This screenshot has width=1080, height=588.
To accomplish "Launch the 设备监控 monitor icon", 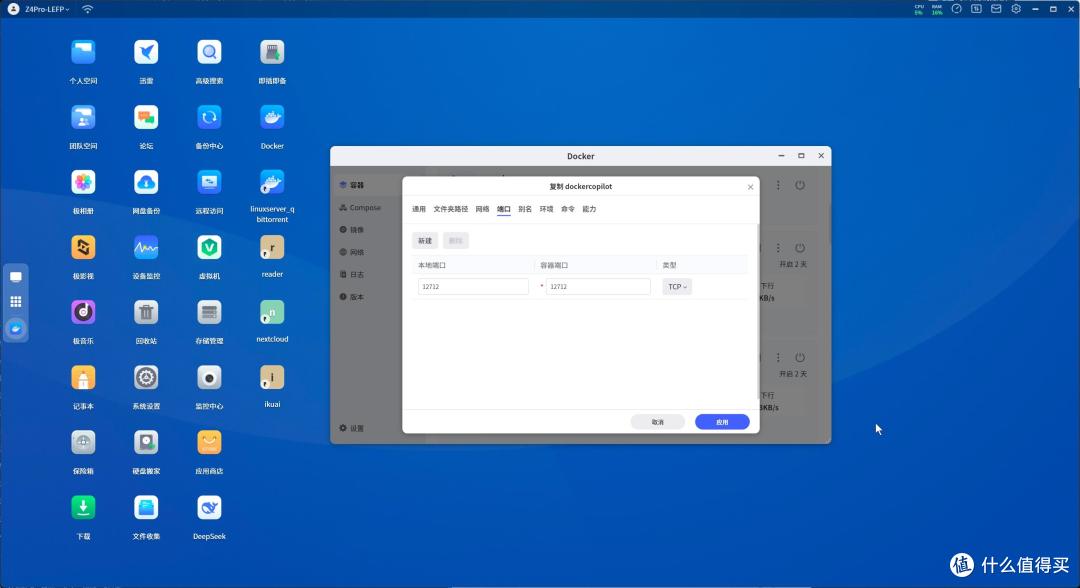I will [x=146, y=247].
